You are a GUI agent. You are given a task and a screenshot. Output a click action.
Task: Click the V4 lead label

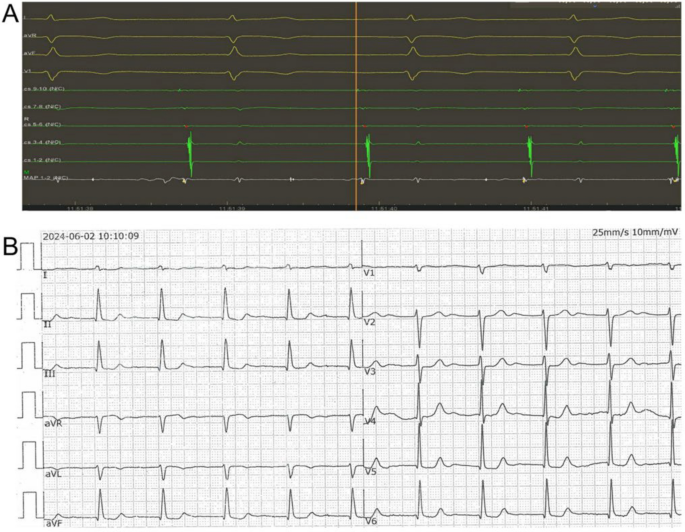370,421
